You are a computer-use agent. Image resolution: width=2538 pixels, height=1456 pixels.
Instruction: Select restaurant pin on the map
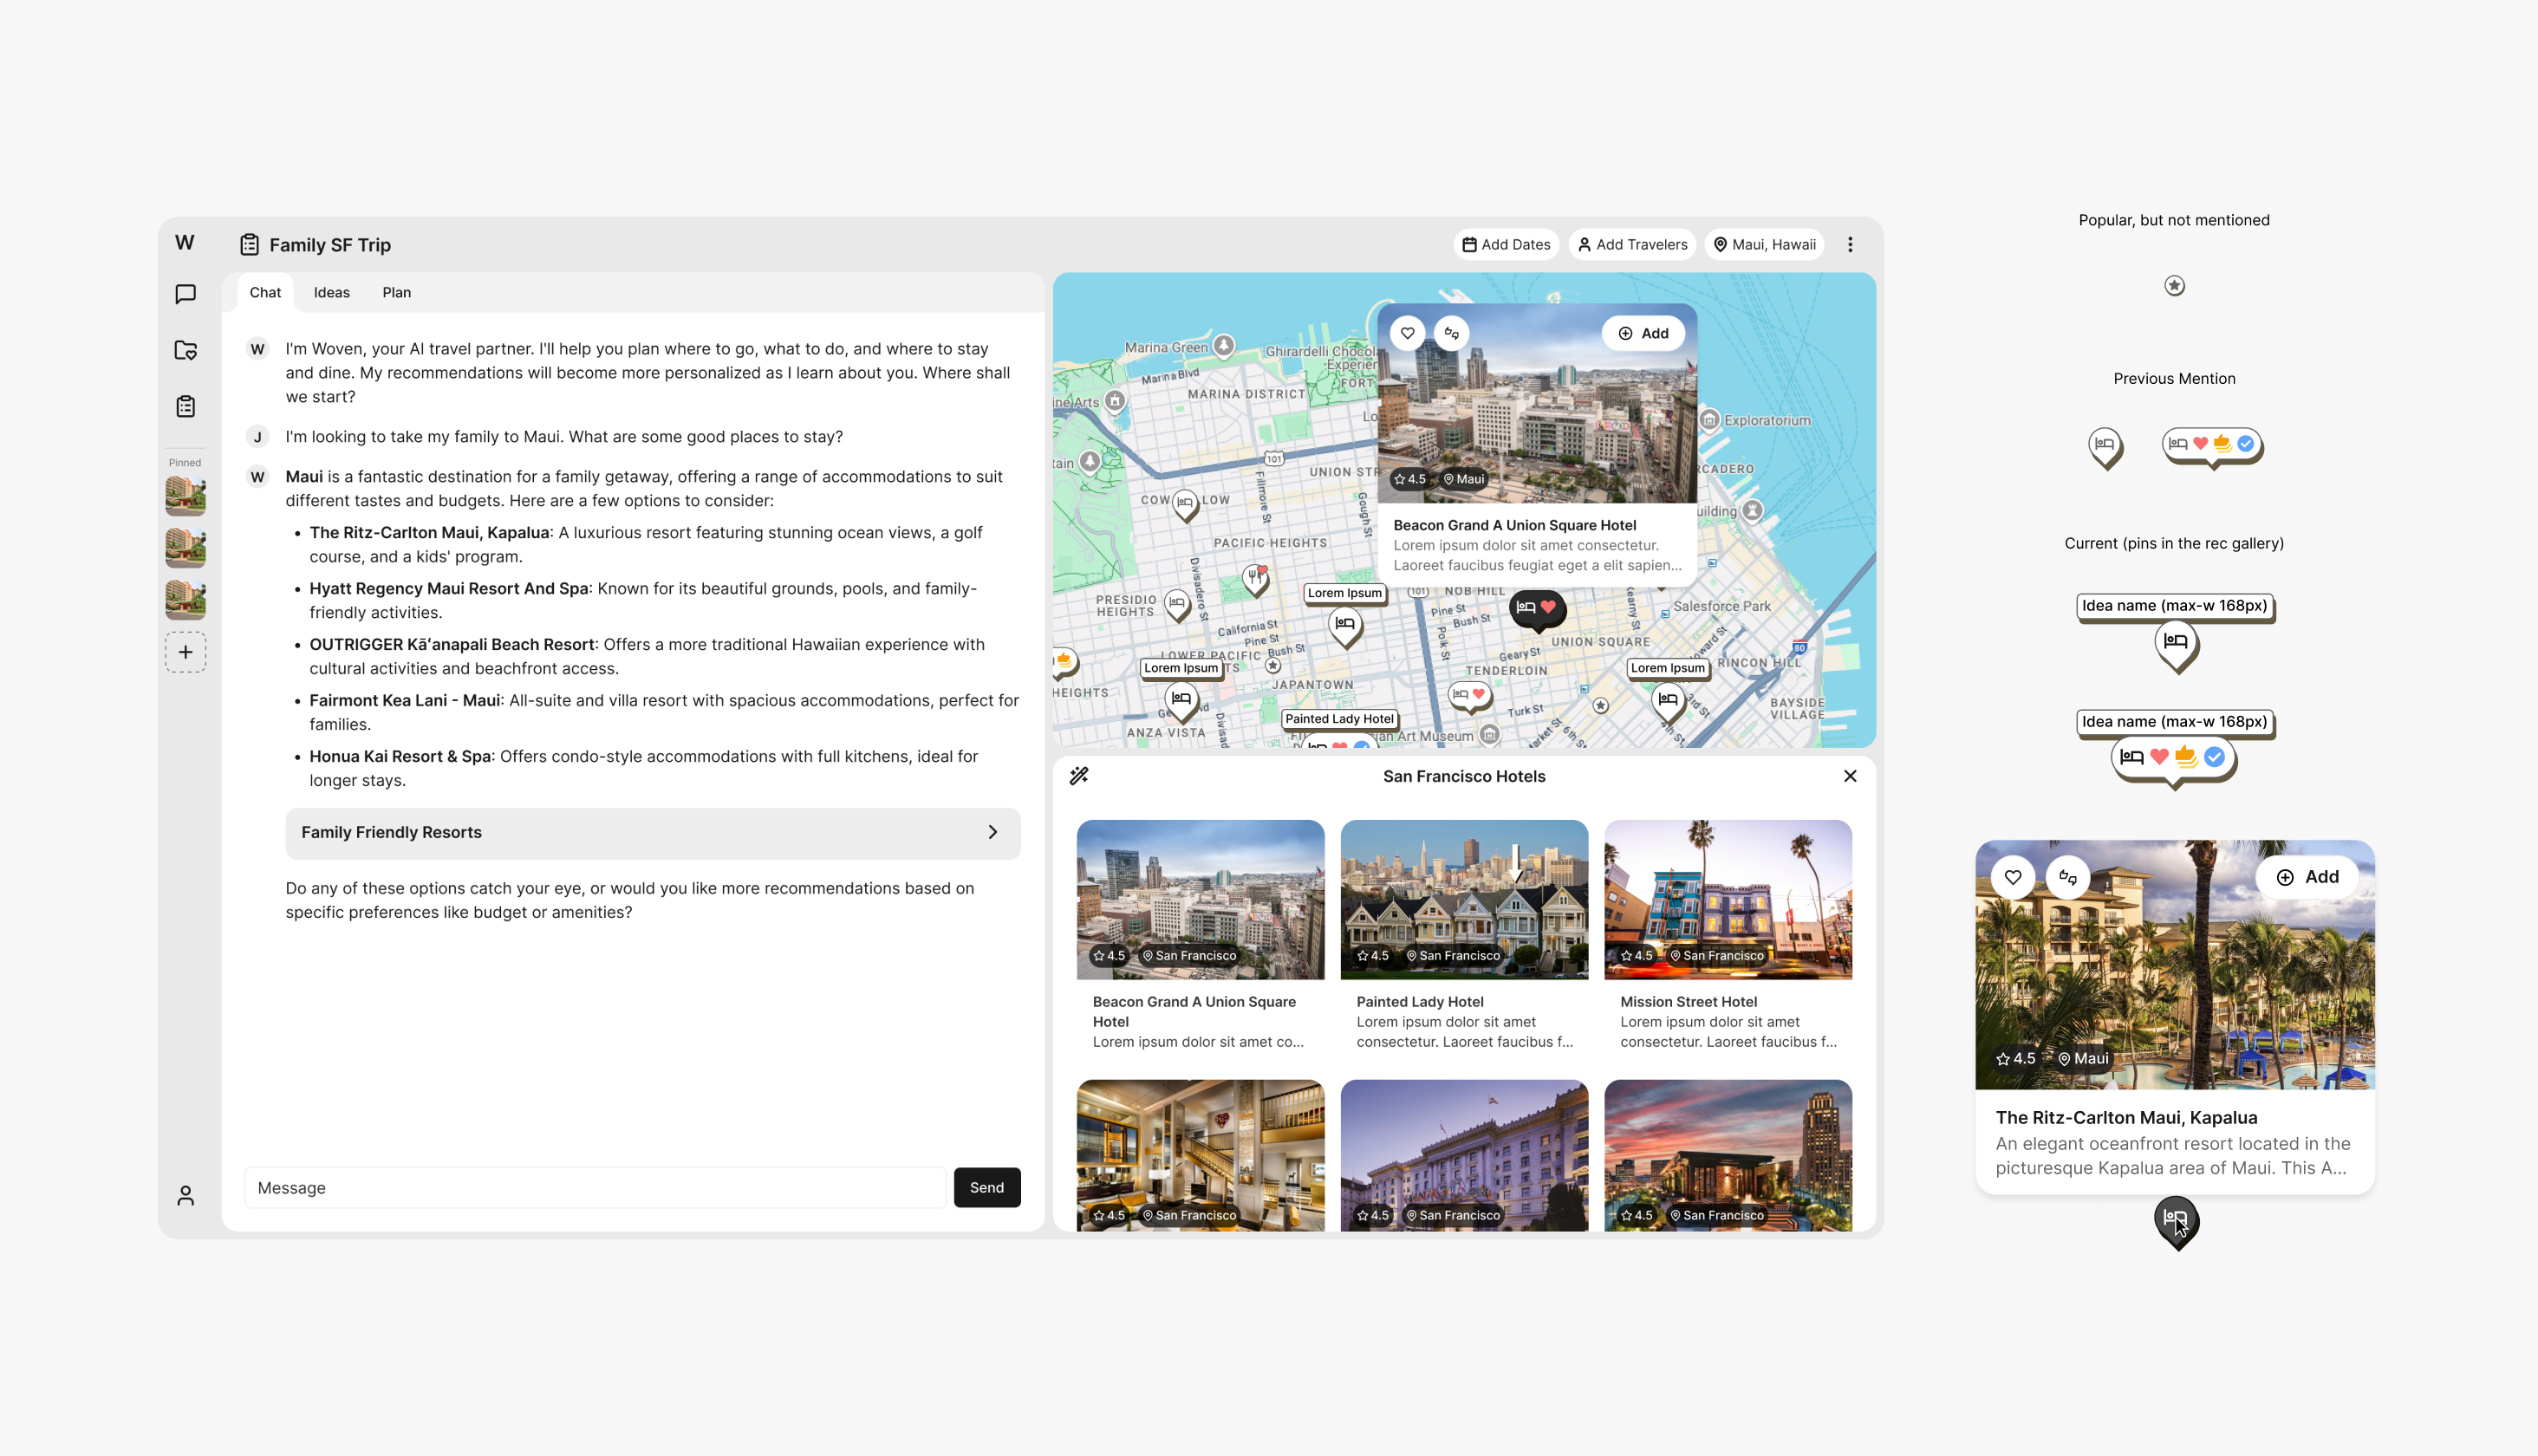pyautogui.click(x=1255, y=578)
